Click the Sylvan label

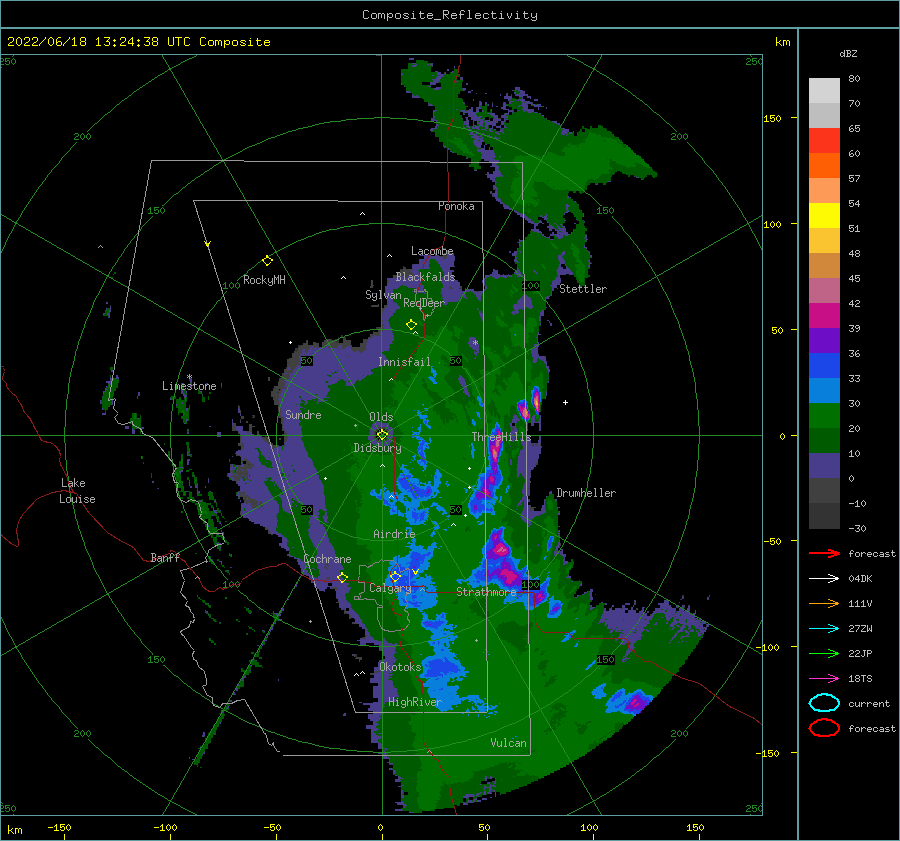(x=383, y=295)
